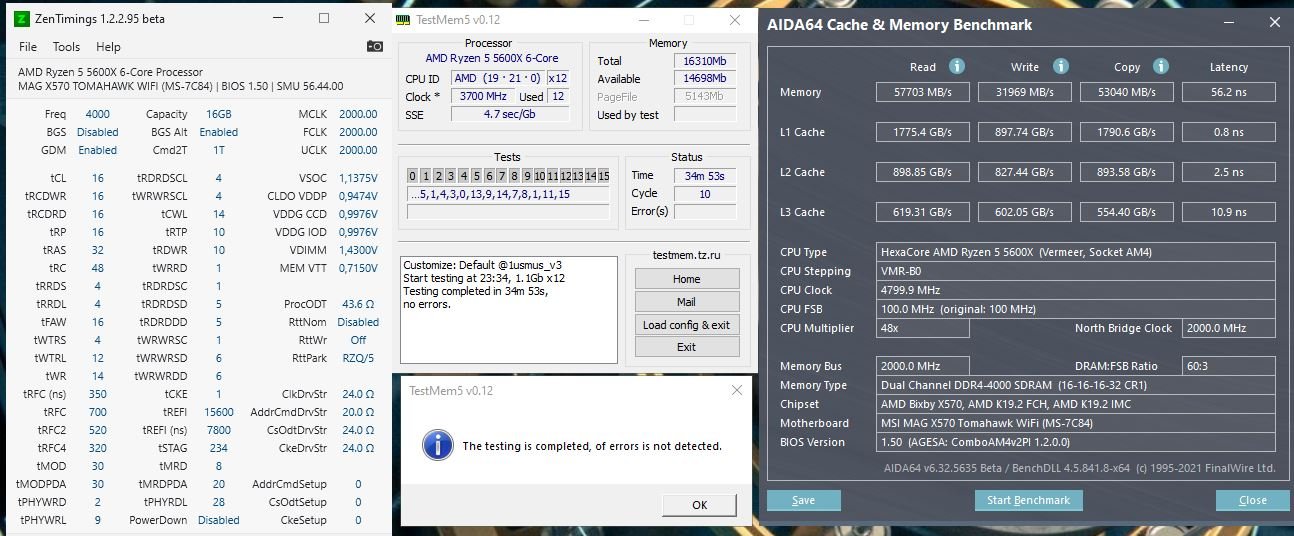Click the Mail button in TestMem5
Image resolution: width=1294 pixels, height=536 pixels.
point(687,302)
